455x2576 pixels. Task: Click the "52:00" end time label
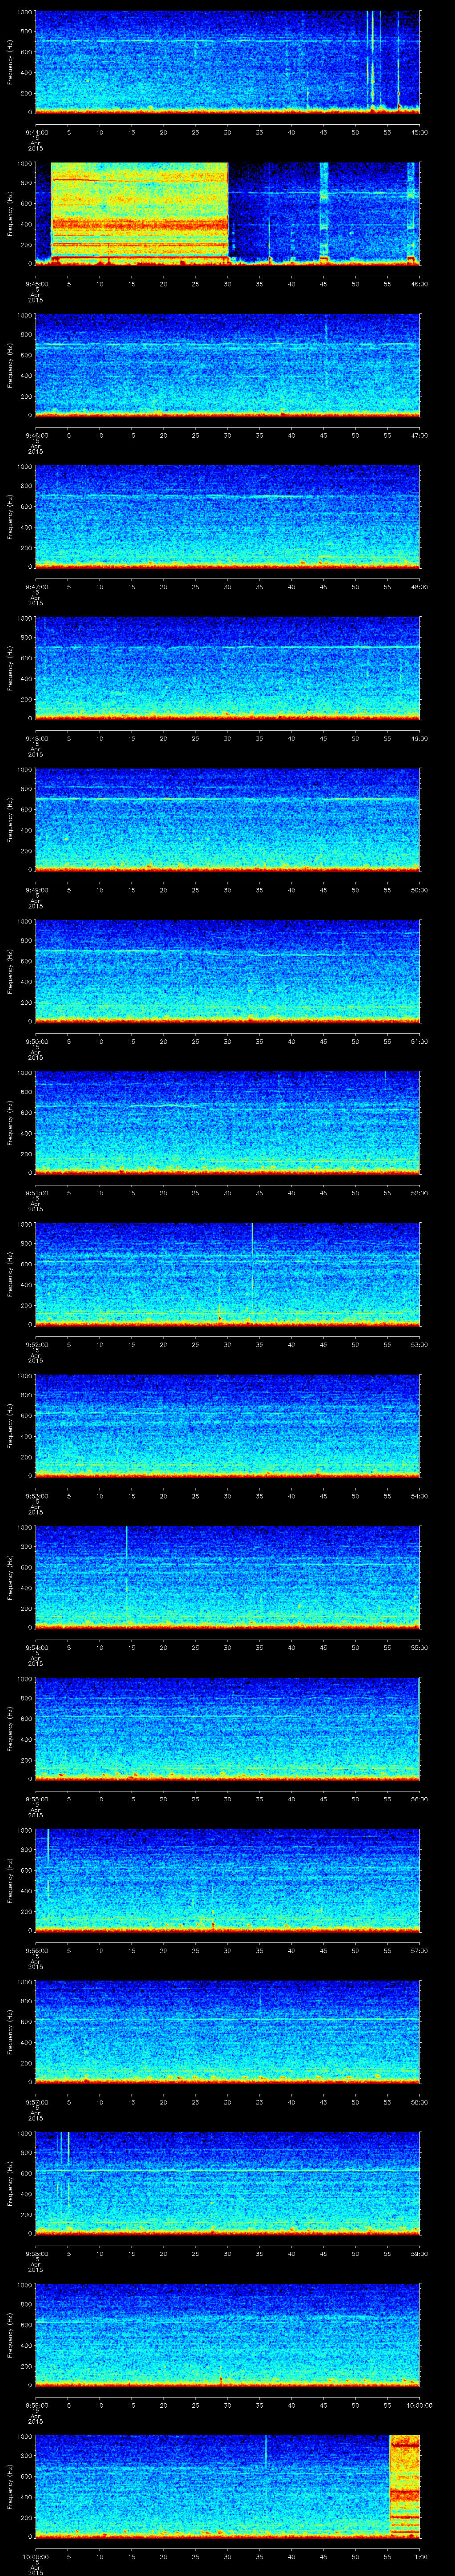pos(420,1192)
